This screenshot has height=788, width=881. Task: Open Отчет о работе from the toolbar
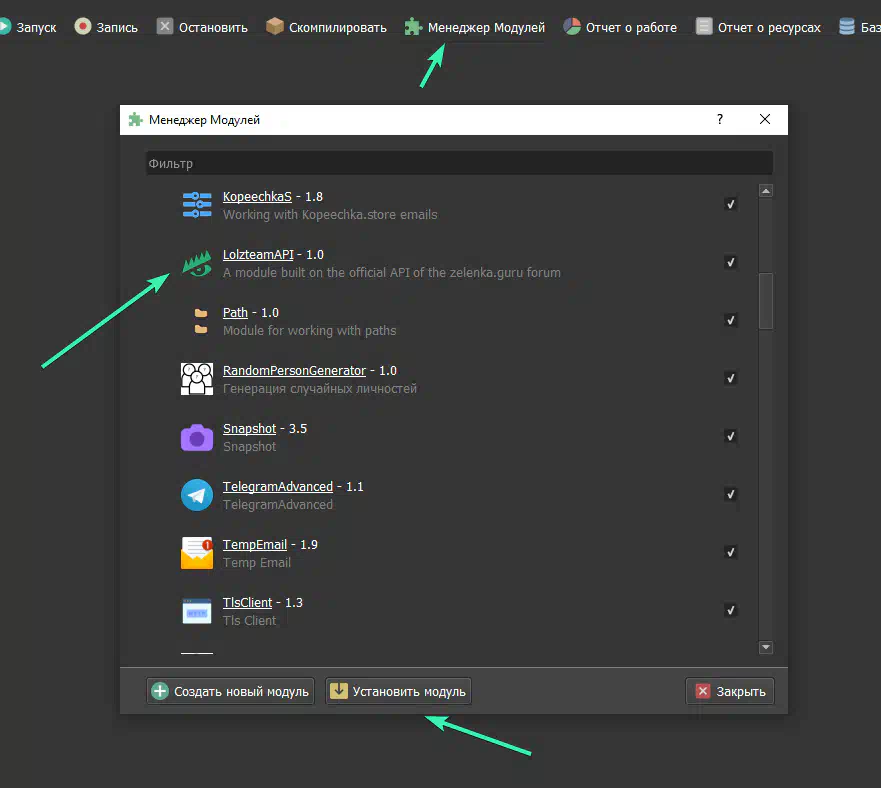pos(619,27)
